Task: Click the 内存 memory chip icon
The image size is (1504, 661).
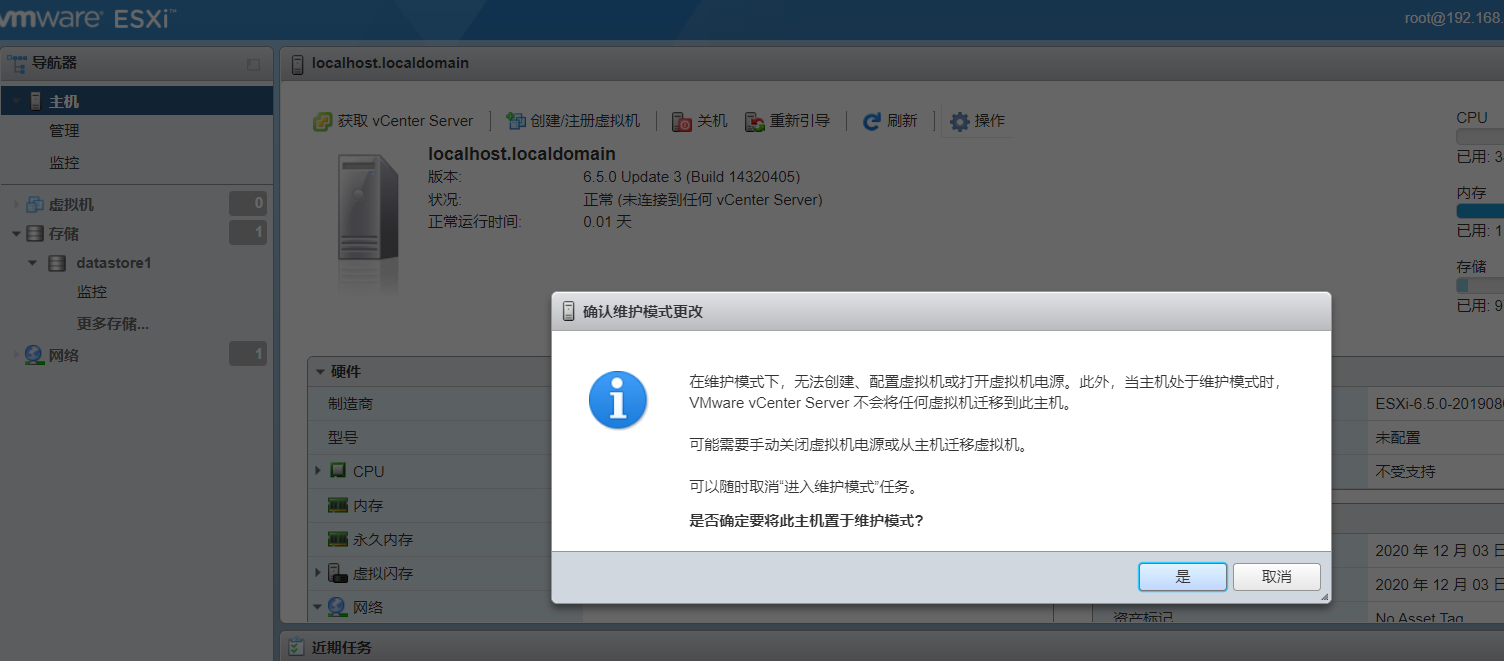Action: coord(338,505)
